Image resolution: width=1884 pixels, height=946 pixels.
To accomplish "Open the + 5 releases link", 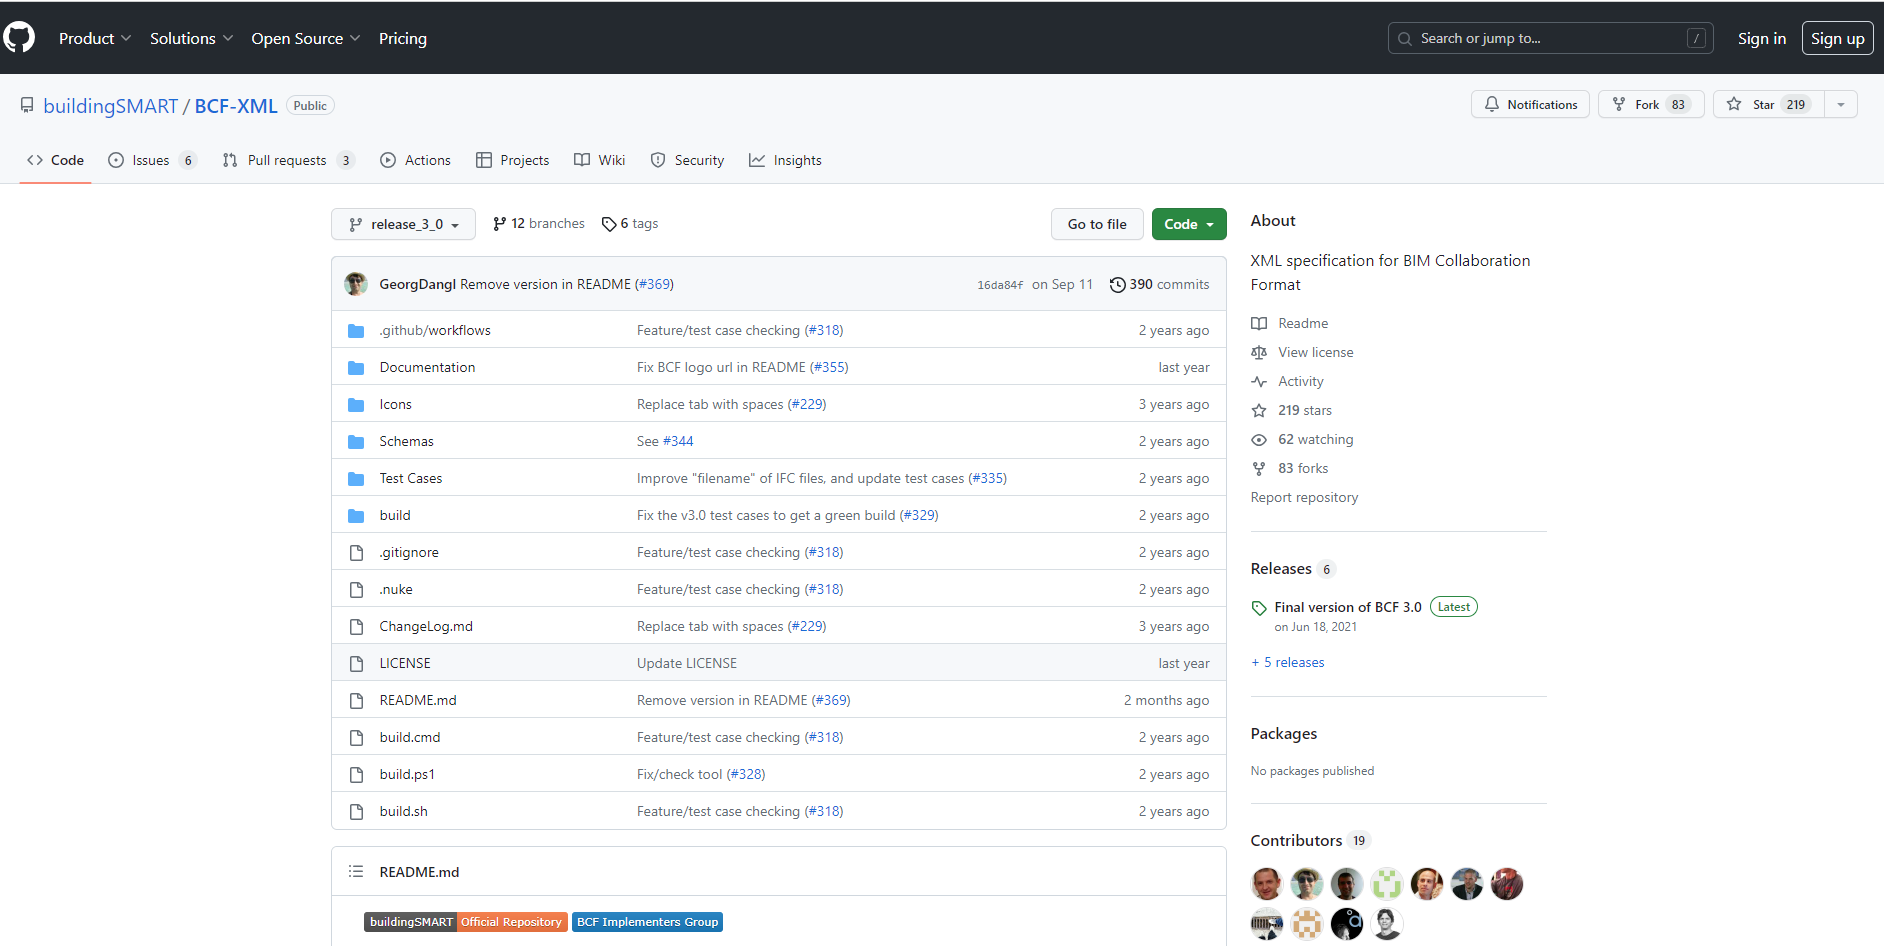I will (1288, 663).
